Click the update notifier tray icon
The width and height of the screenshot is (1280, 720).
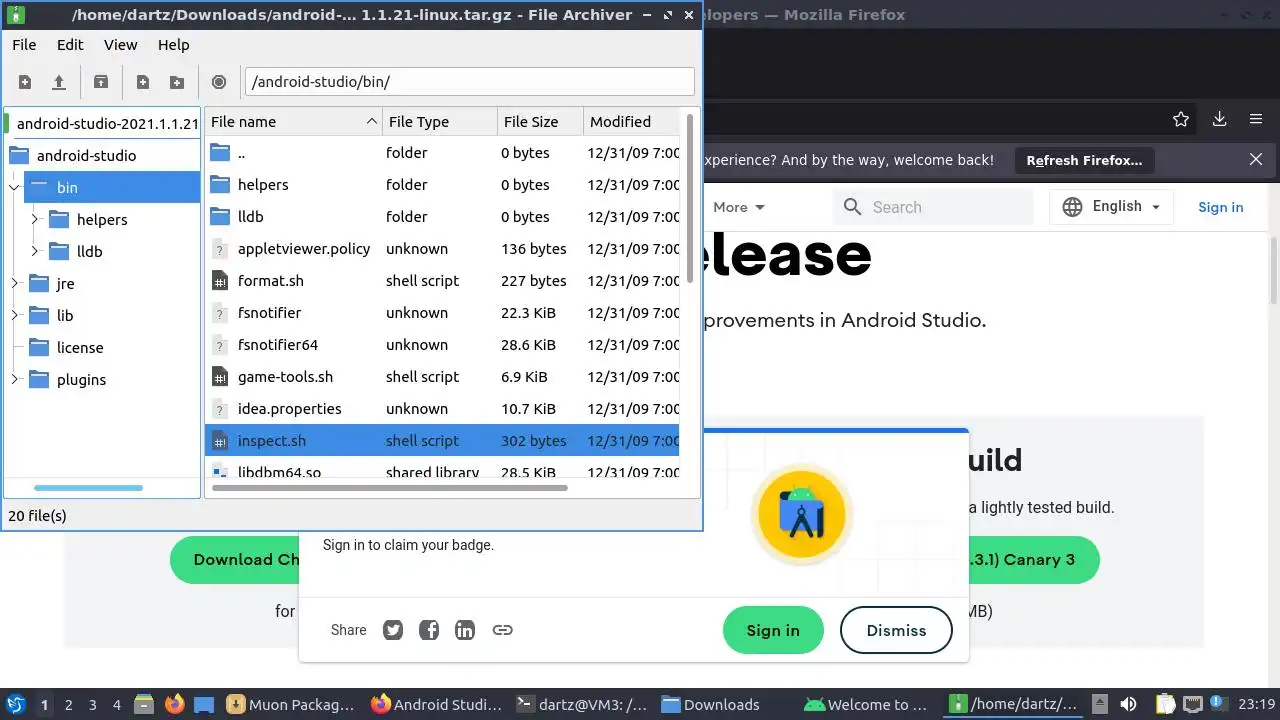point(1218,704)
